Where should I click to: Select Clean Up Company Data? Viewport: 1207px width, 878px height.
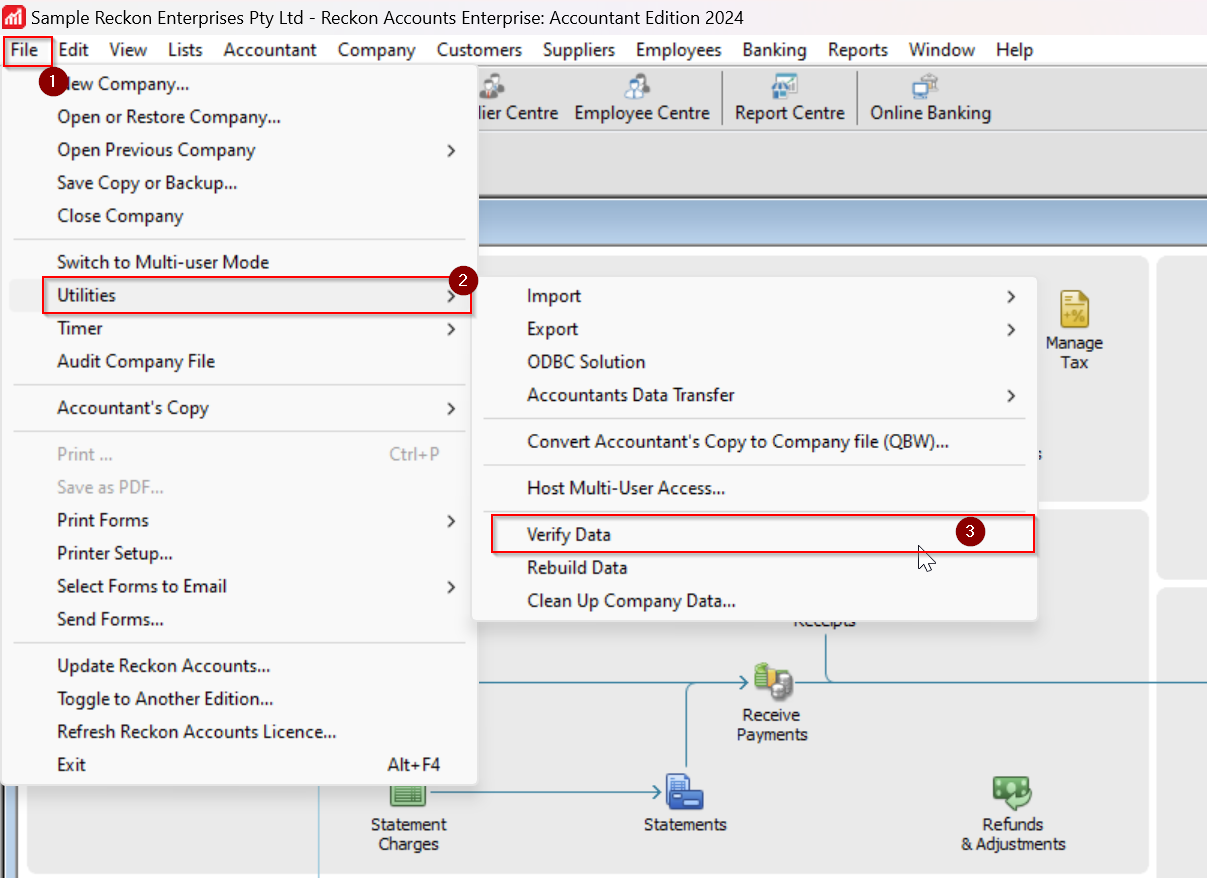pyautogui.click(x=755, y=601)
